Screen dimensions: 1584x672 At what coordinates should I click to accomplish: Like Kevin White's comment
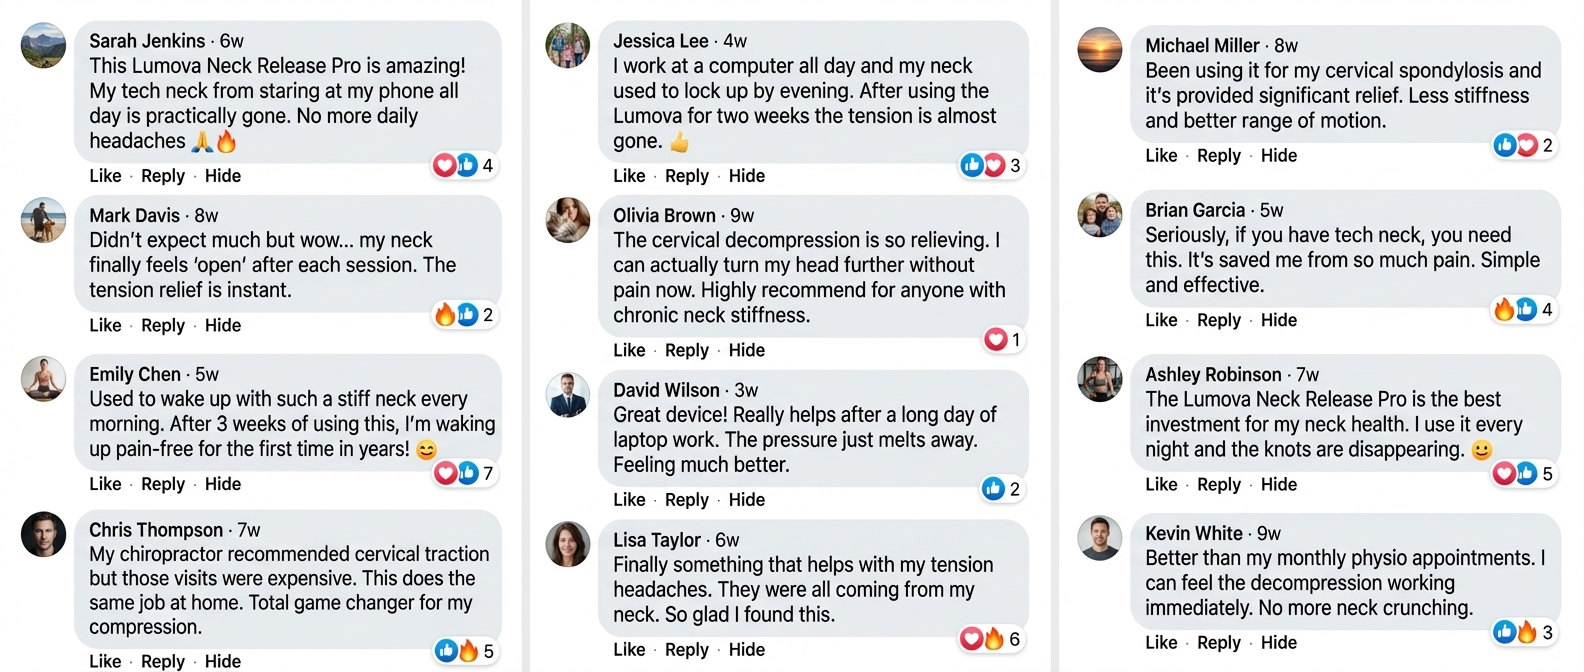click(x=1161, y=643)
